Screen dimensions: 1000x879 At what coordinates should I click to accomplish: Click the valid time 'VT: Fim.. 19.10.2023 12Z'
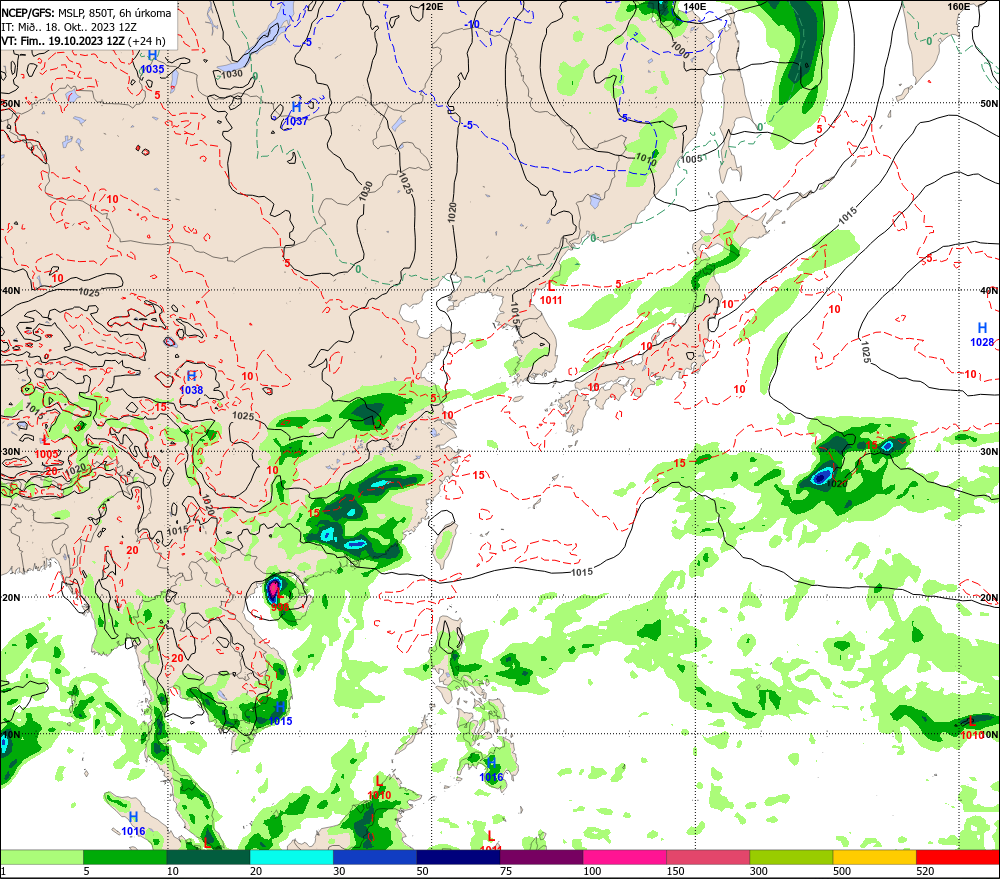coord(62,41)
